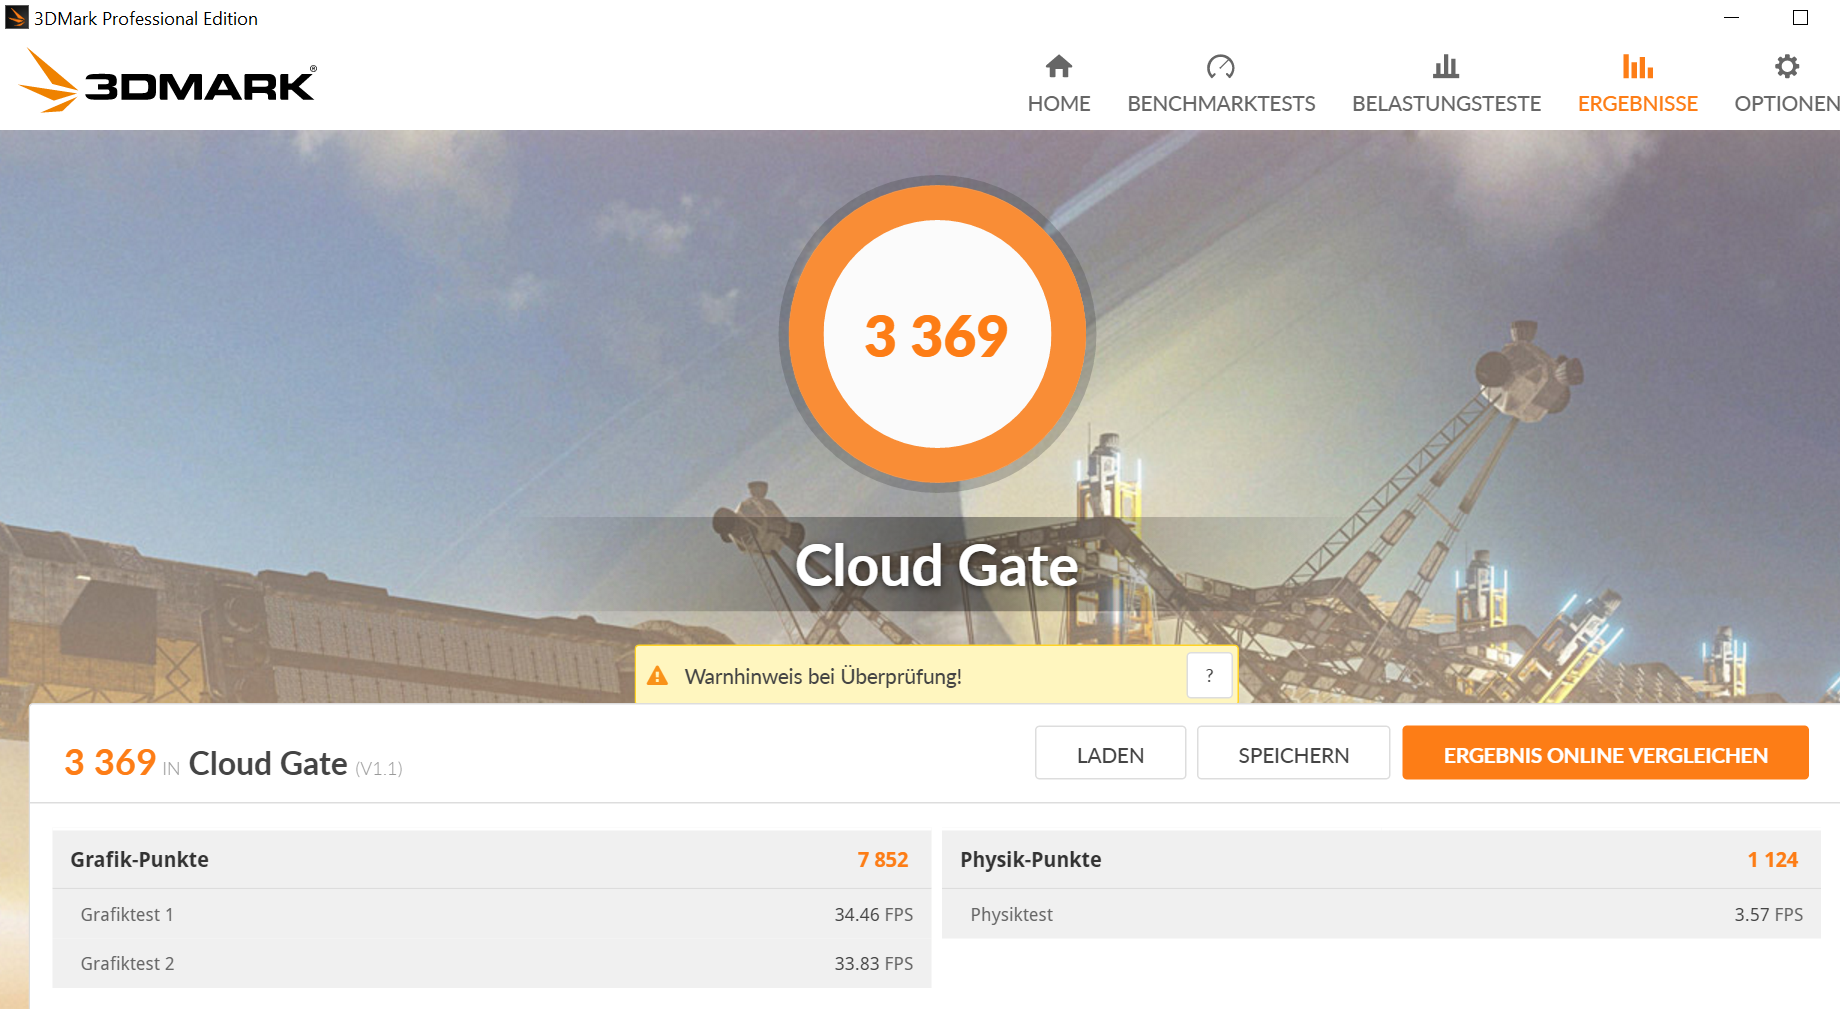This screenshot has height=1009, width=1840.
Task: Switch to BENCHMARKTESTS tab
Action: click(1221, 85)
